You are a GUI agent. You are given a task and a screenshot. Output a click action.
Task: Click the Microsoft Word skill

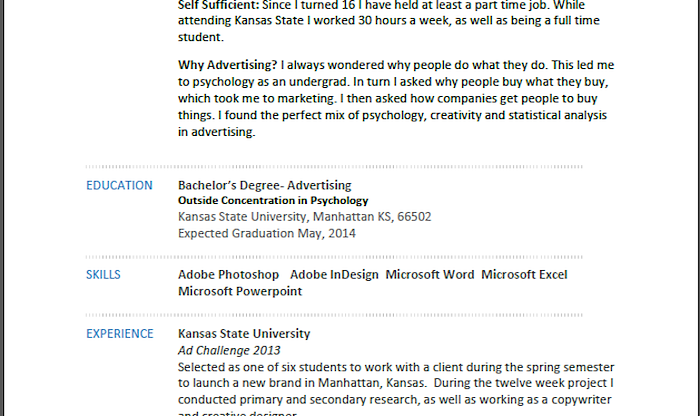(429, 275)
